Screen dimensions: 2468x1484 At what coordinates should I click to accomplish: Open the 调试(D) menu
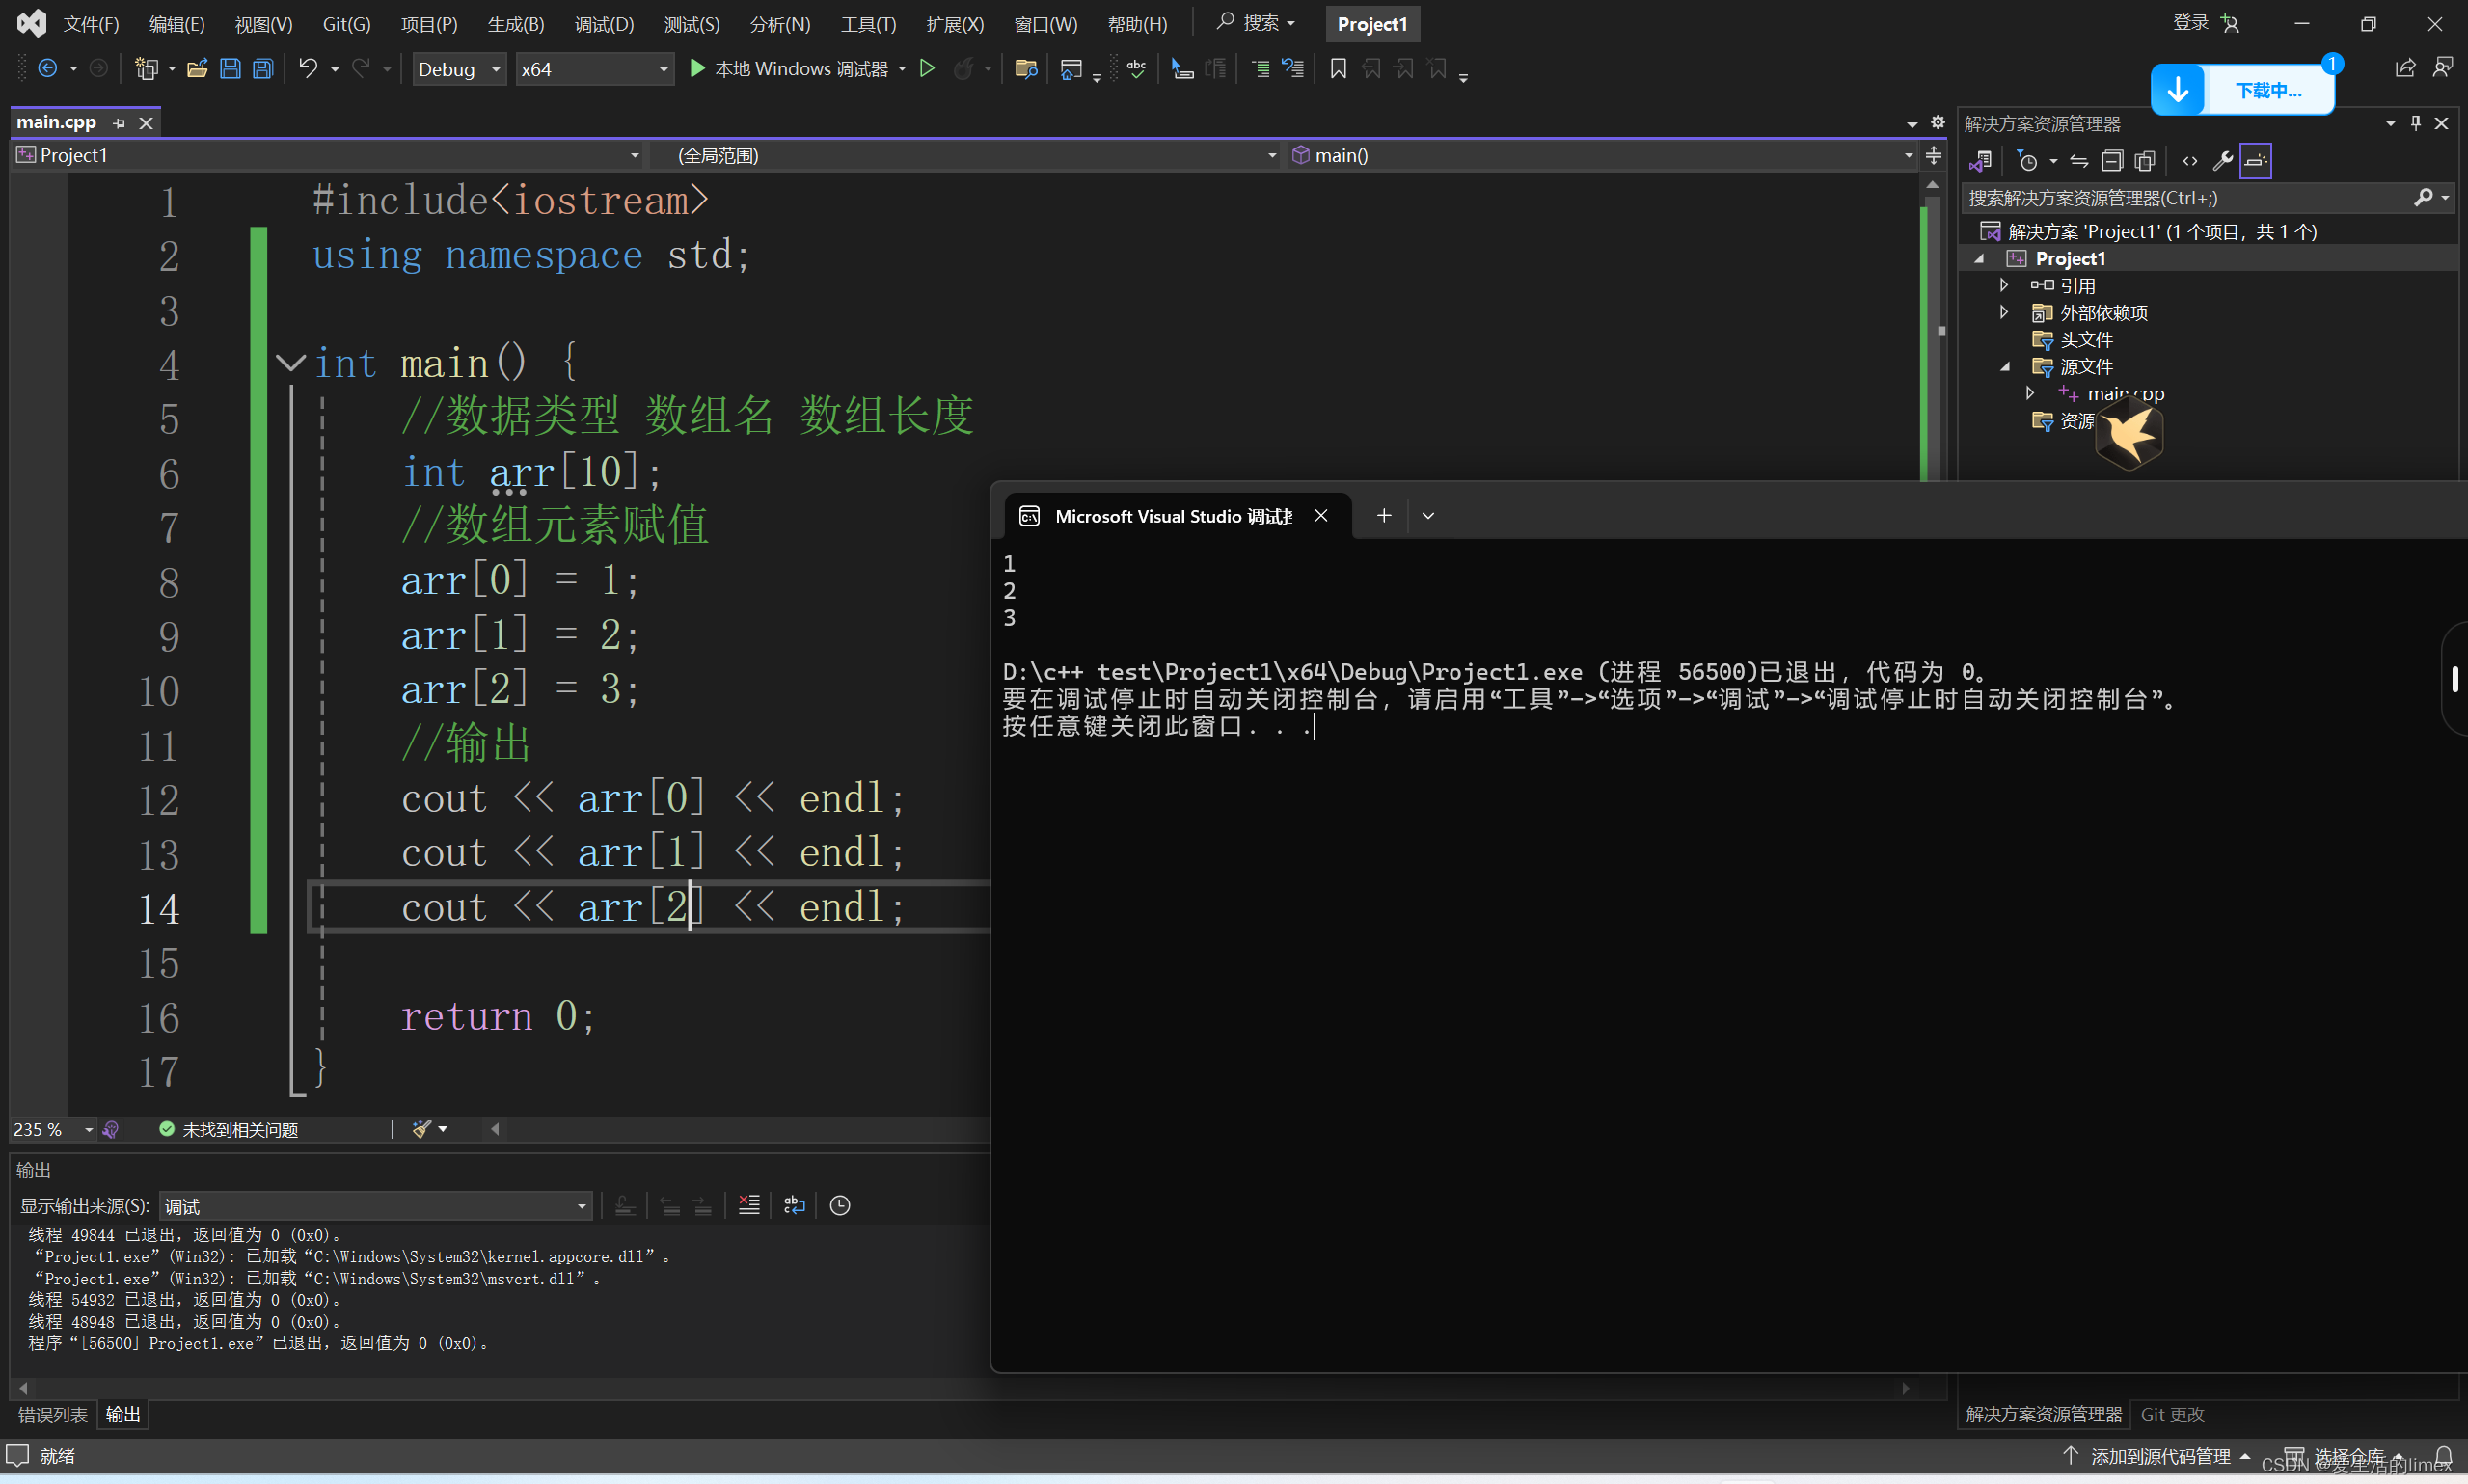click(x=604, y=24)
